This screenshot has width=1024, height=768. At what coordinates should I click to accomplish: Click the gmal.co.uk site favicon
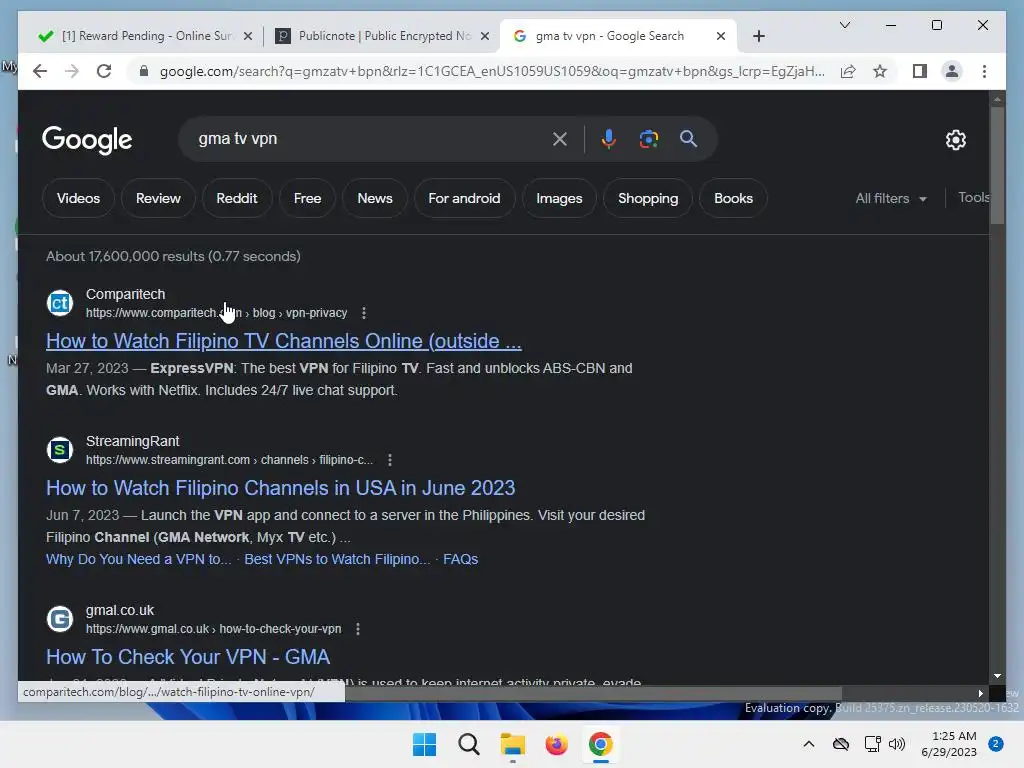point(60,619)
